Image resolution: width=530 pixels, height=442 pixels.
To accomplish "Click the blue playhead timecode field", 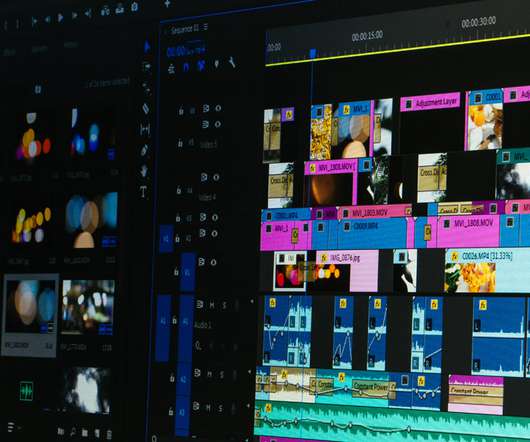I will (186, 51).
